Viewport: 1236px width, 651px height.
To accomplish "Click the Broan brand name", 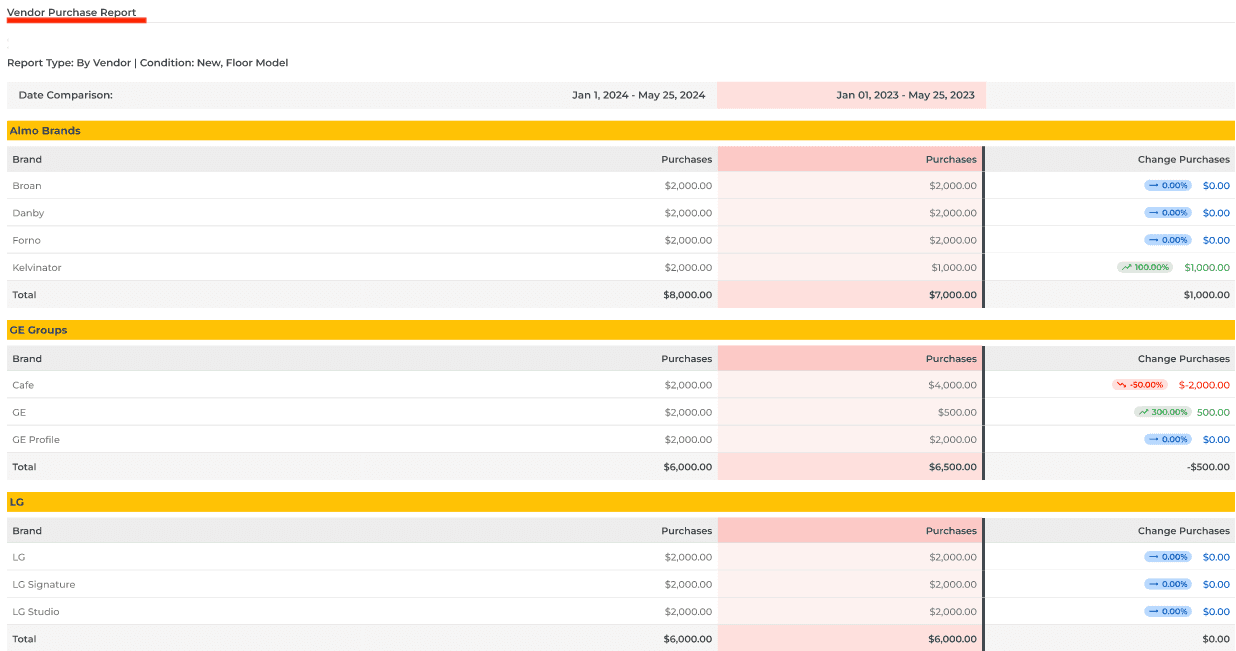I will pyautogui.click(x=27, y=186).
